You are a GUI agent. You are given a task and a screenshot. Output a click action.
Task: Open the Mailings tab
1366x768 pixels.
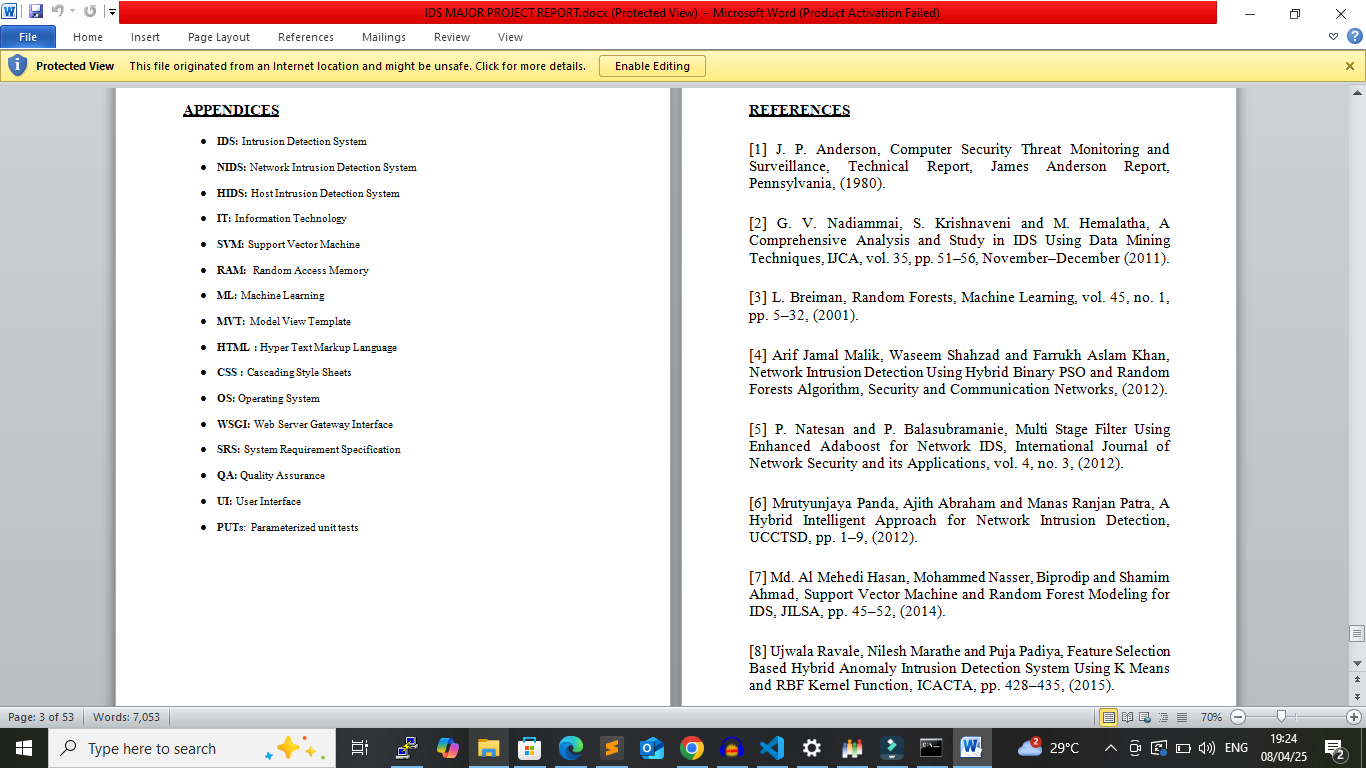pyautogui.click(x=384, y=37)
